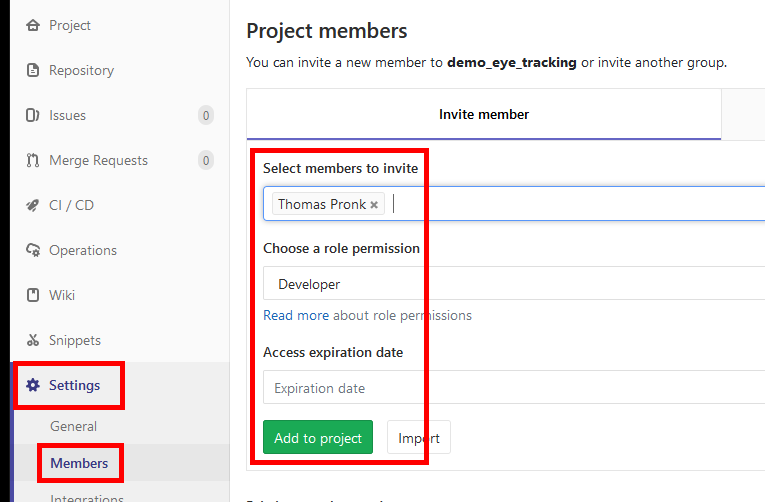The width and height of the screenshot is (765, 502).
Task: Open the Developer role permission dropdown
Action: pyautogui.click(x=514, y=283)
